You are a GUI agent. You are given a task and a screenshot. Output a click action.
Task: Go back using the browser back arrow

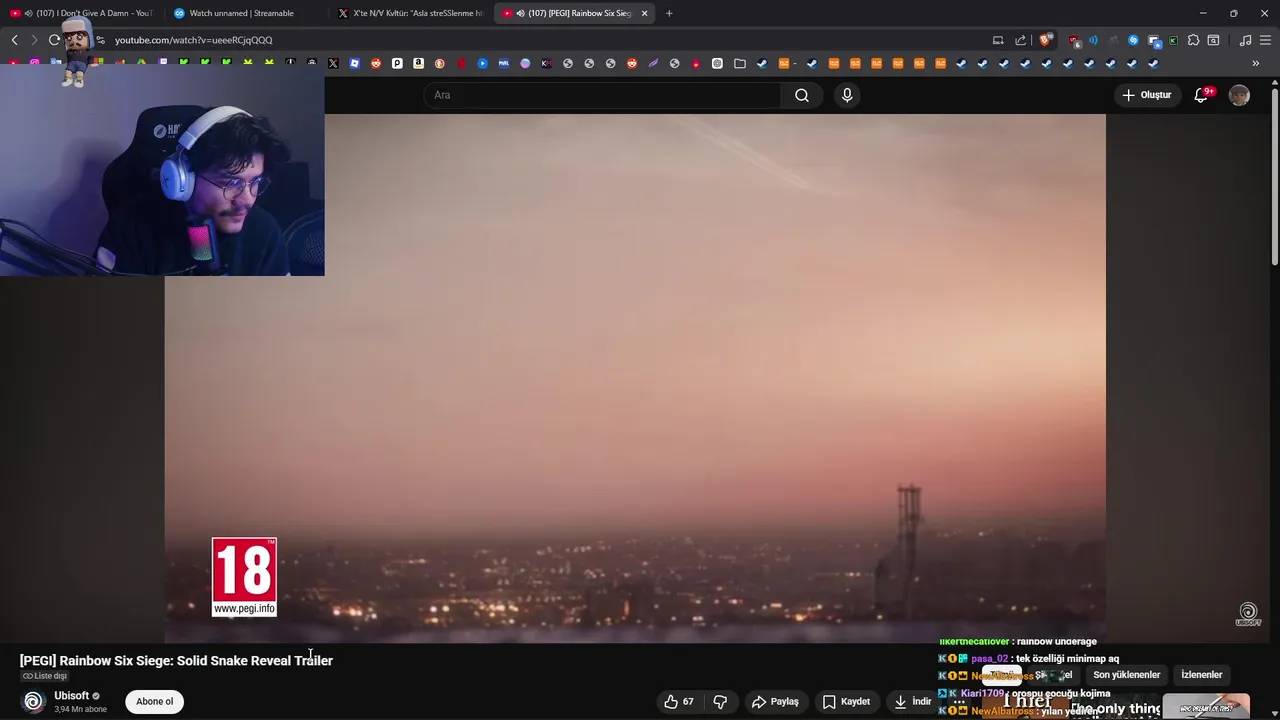tap(14, 40)
